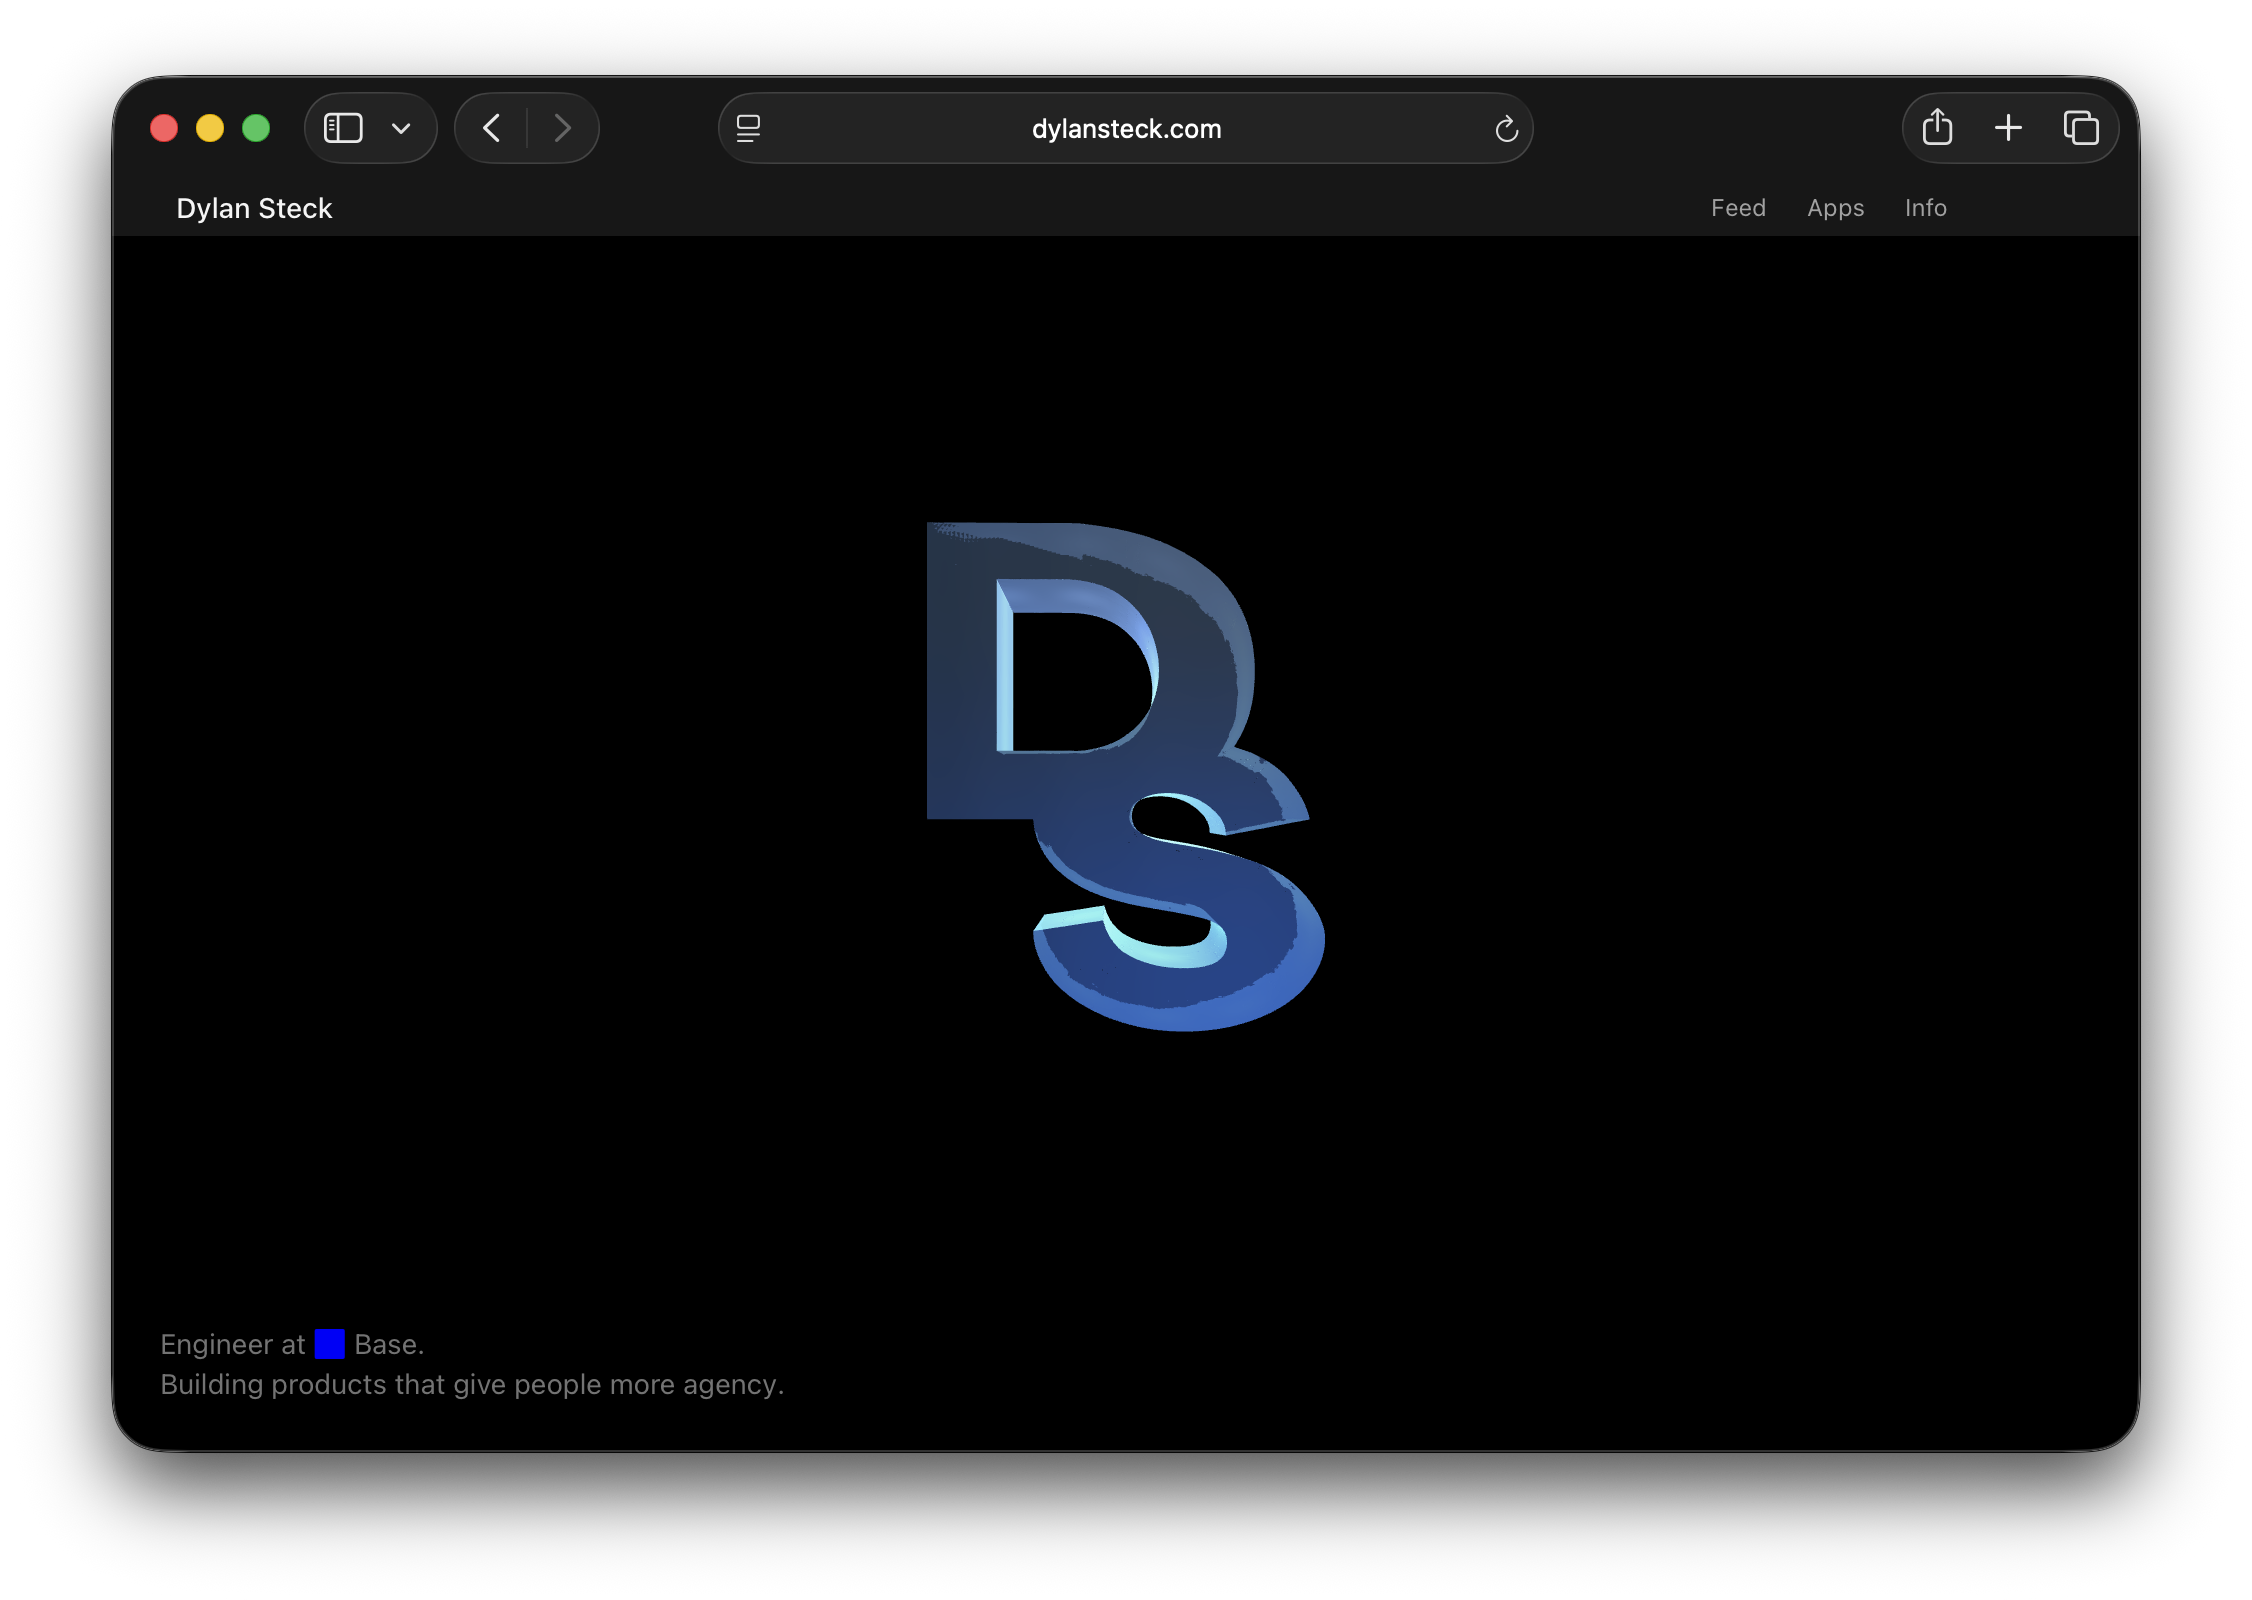Toggle the Safari sidebar icon
2252x1600 pixels.
pos(343,128)
